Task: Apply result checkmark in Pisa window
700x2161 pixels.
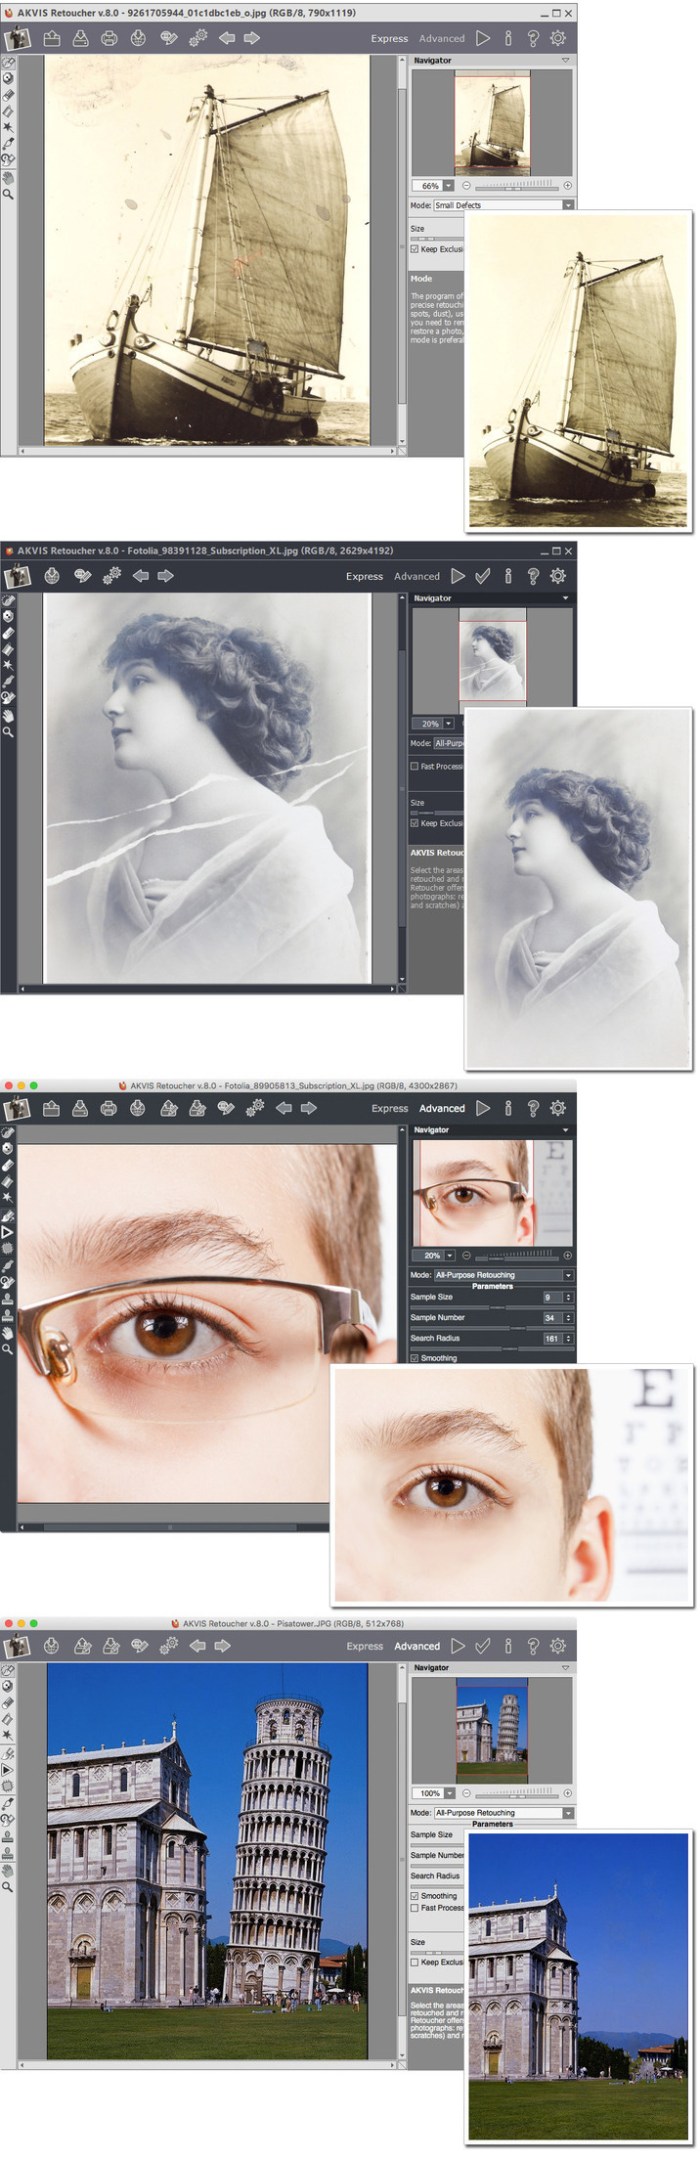Action: click(x=483, y=1646)
